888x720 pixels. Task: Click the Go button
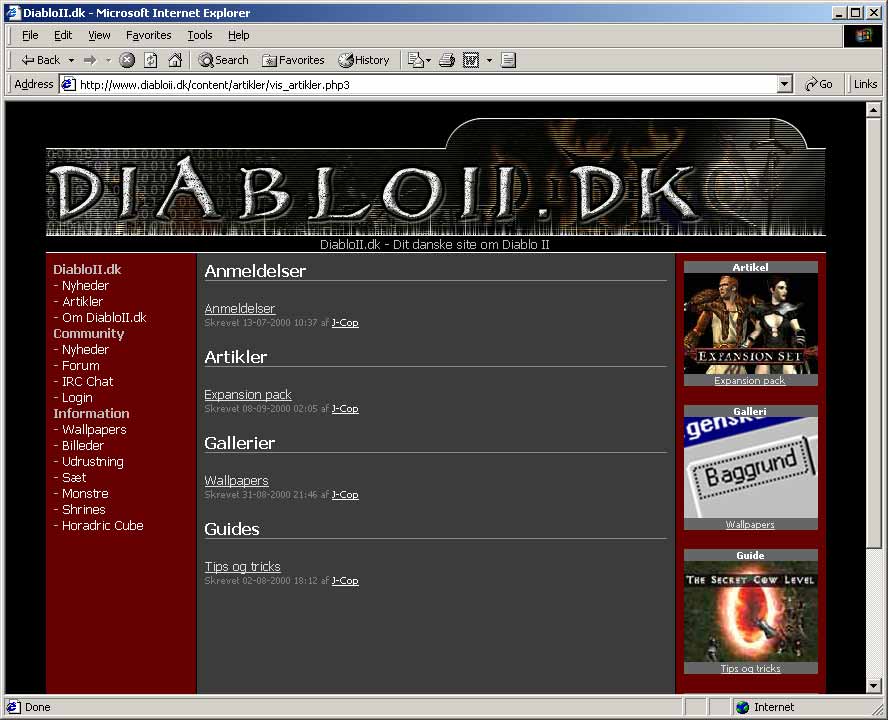819,84
